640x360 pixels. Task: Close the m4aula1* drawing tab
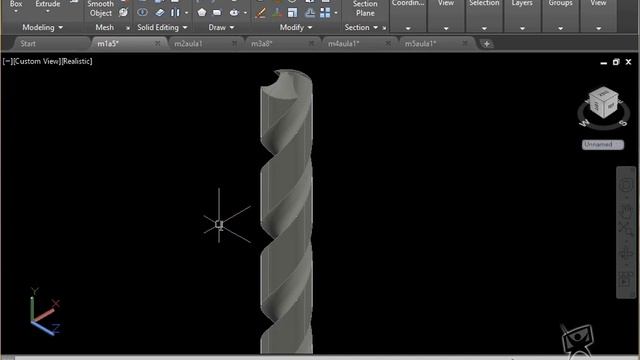[x=388, y=43]
